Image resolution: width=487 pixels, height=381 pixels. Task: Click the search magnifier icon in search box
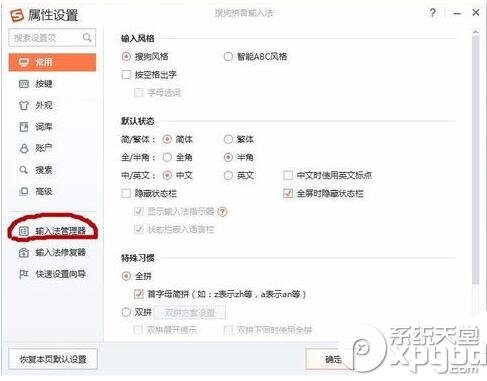click(x=87, y=37)
